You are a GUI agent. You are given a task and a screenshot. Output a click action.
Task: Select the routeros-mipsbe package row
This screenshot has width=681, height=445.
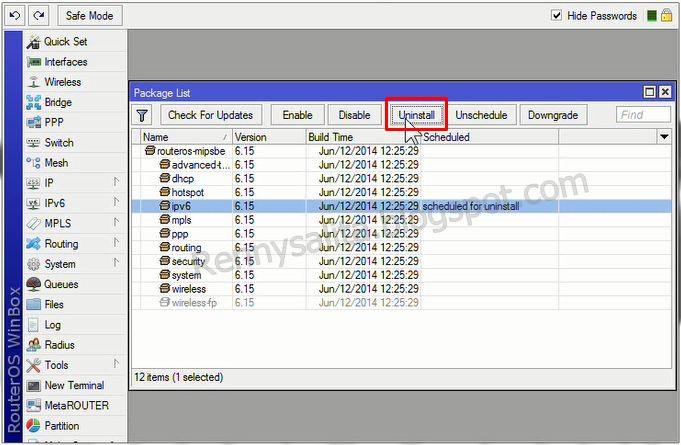click(402, 151)
